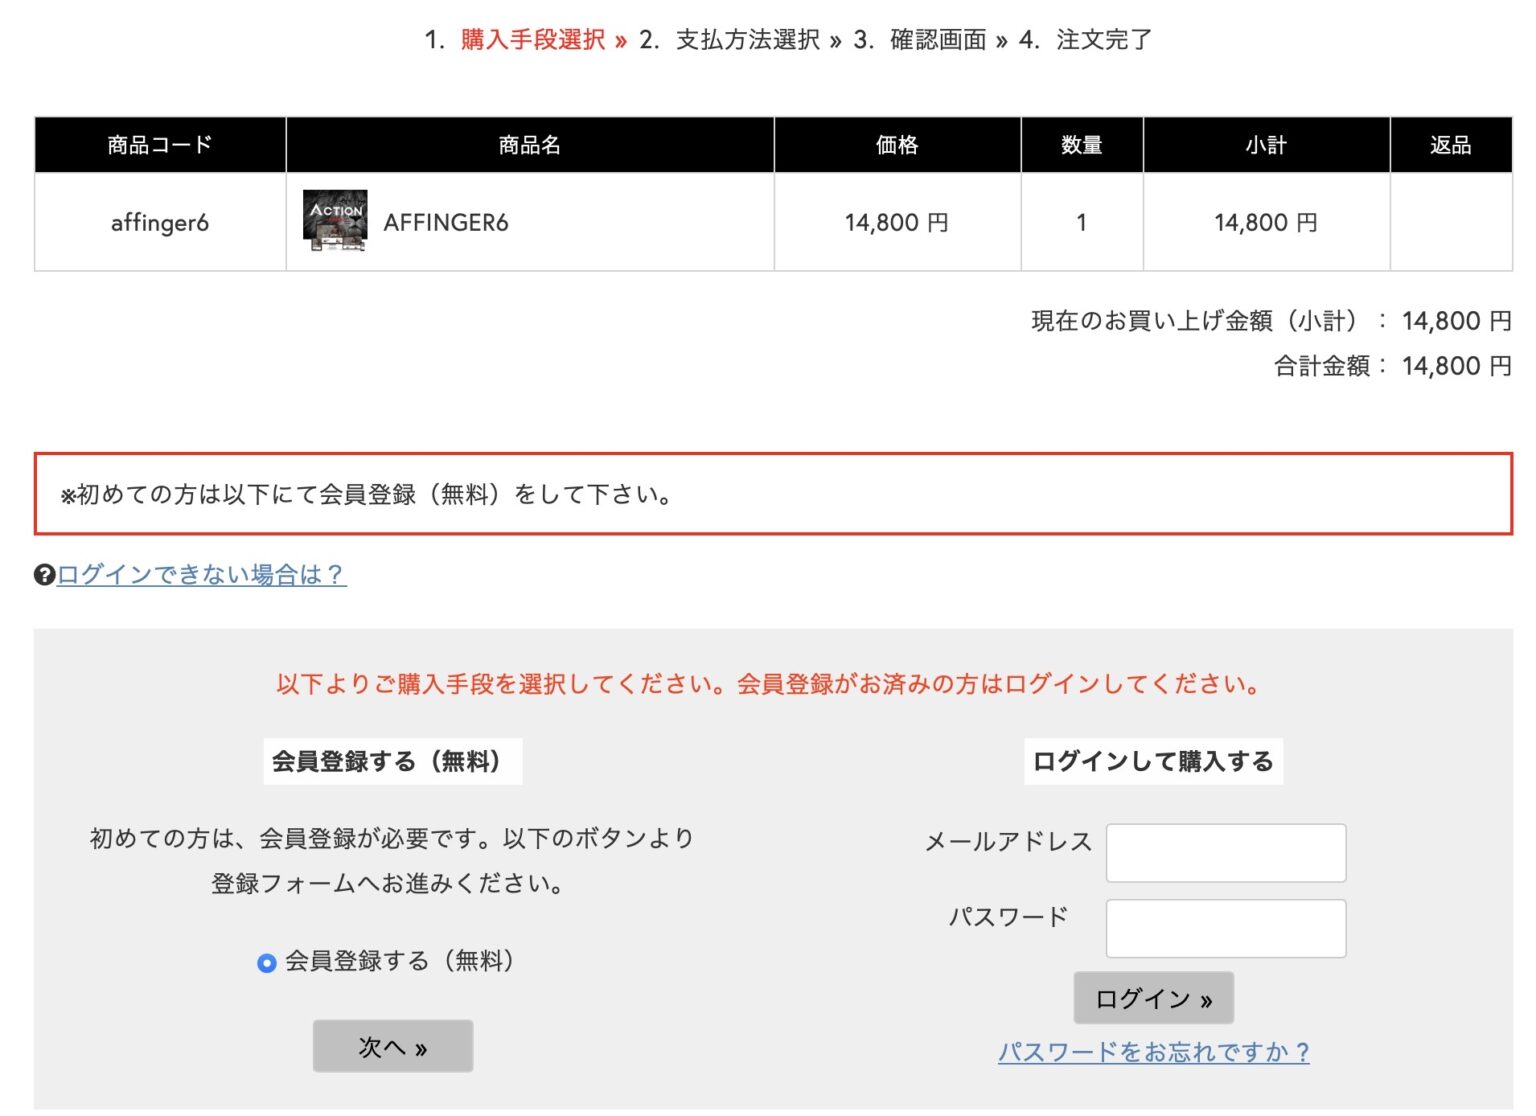Click the メールアドレス input field
Screen dimensions: 1536x1116
click(1225, 852)
